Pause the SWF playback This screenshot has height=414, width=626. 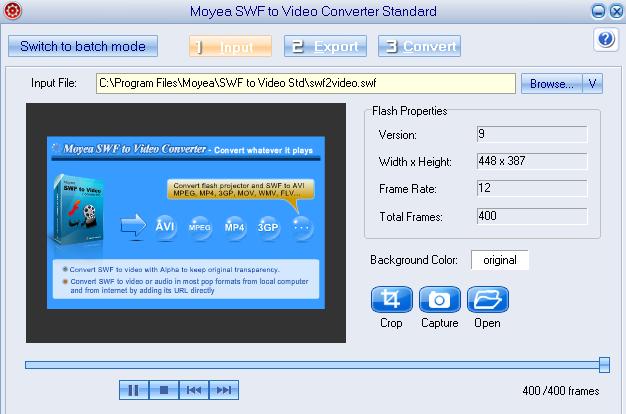(134, 390)
